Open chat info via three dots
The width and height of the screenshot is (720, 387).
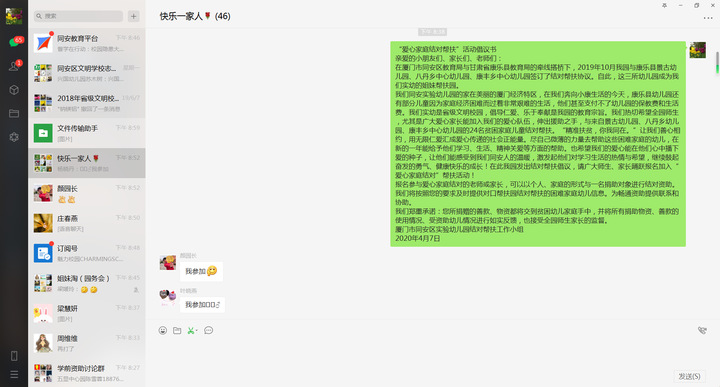708,18
